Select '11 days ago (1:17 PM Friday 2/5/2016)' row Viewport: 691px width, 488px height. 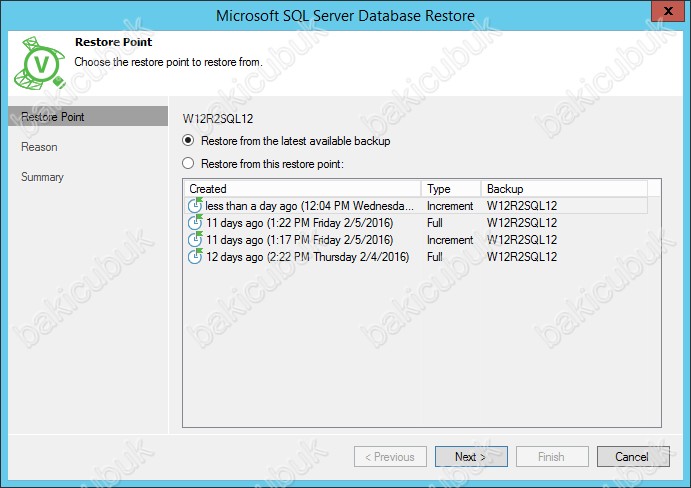point(416,240)
